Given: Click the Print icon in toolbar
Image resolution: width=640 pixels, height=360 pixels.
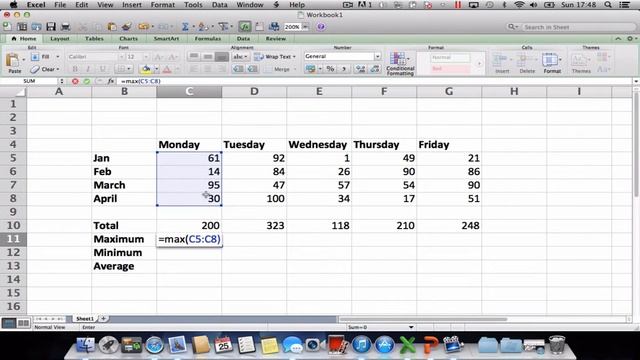Looking at the screenshot, I should [65, 27].
